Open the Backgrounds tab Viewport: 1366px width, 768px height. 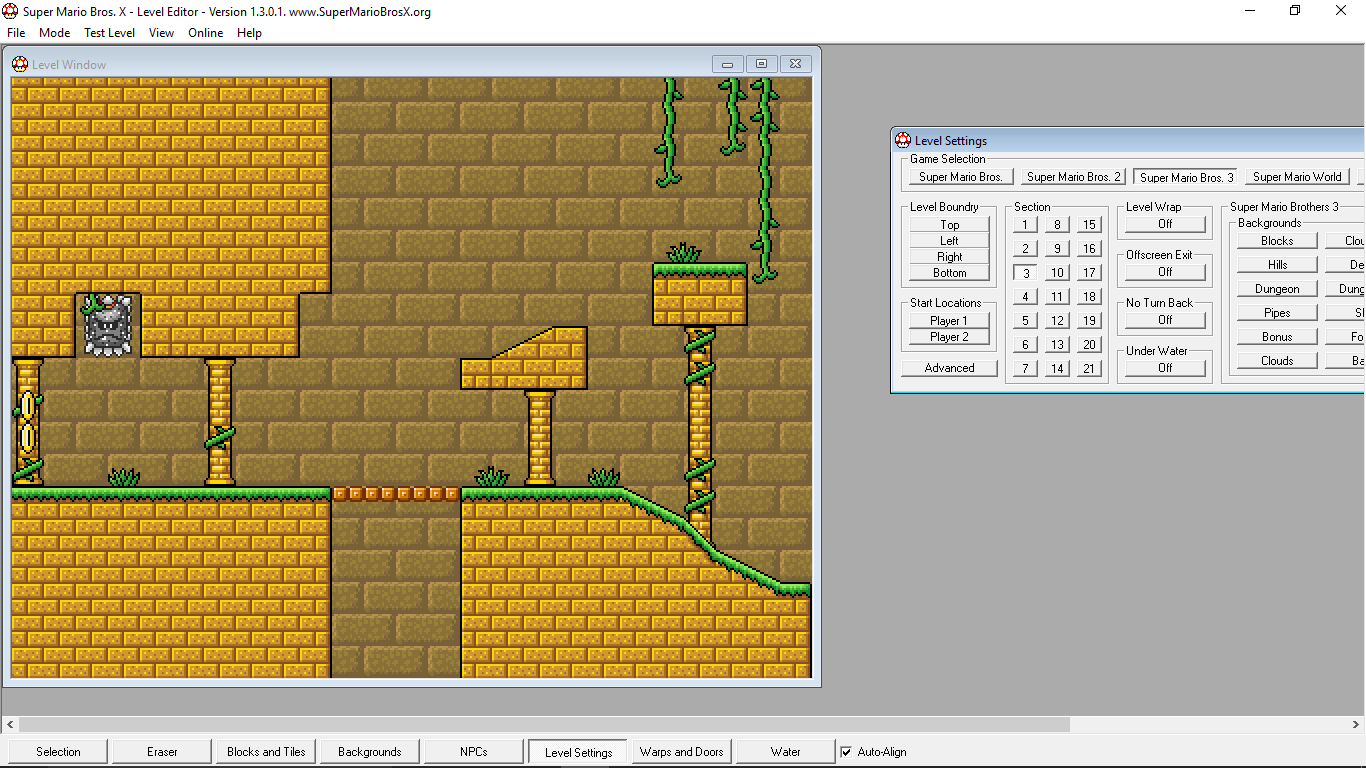tap(370, 752)
